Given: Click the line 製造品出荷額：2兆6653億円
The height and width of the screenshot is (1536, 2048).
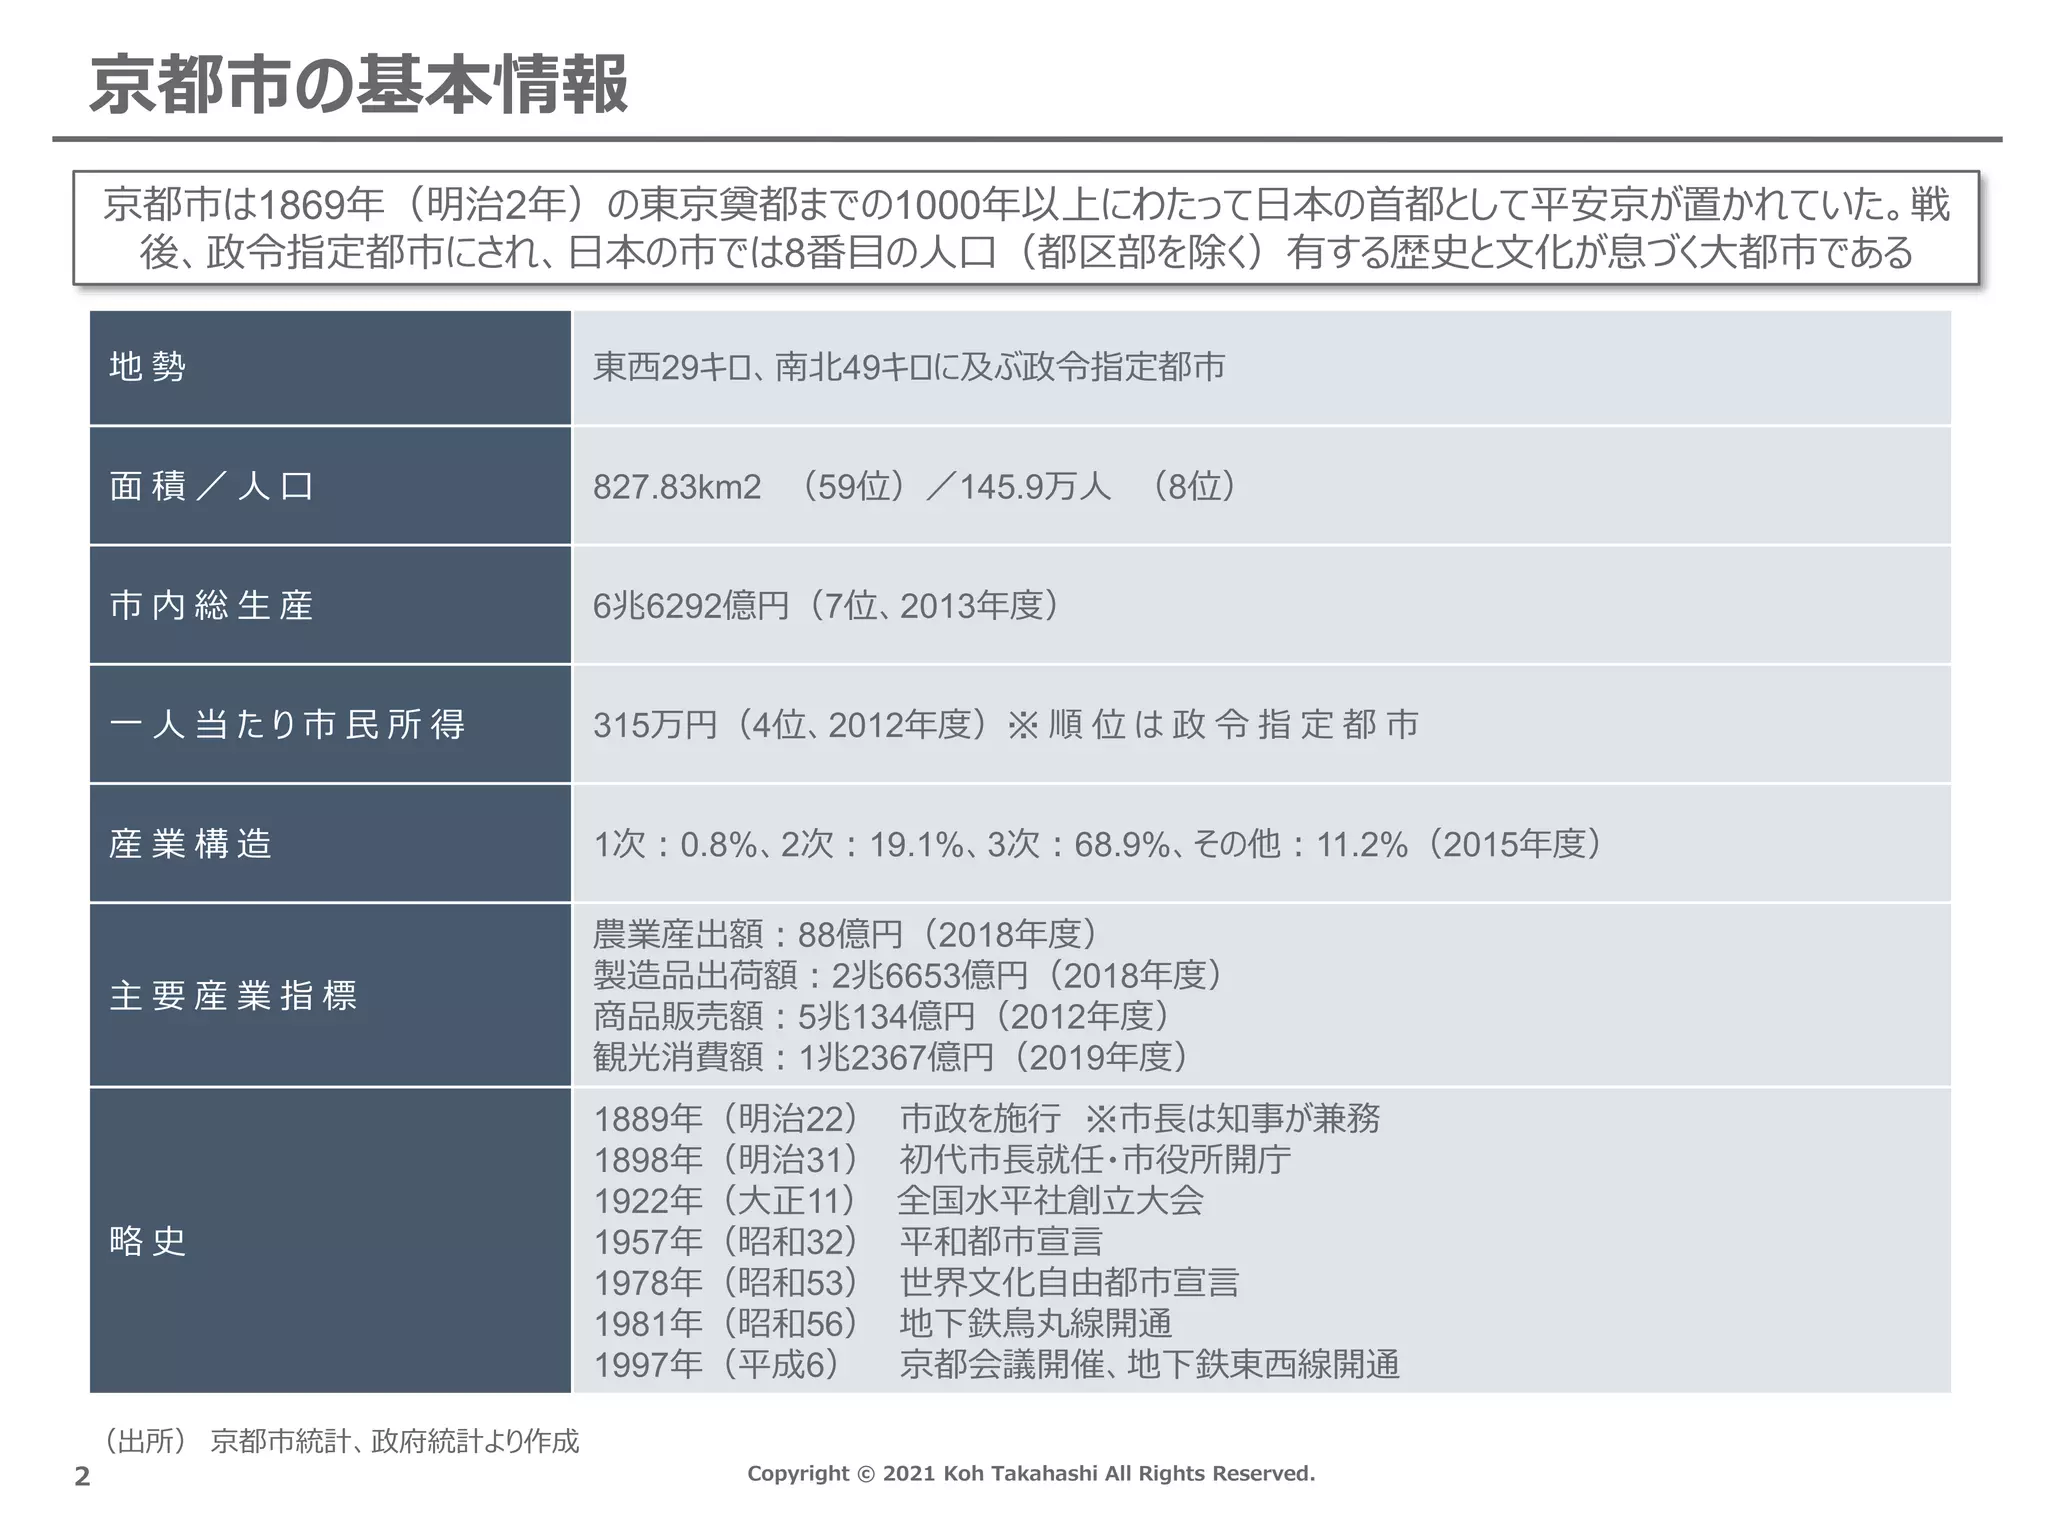Looking at the screenshot, I should pos(908,975).
